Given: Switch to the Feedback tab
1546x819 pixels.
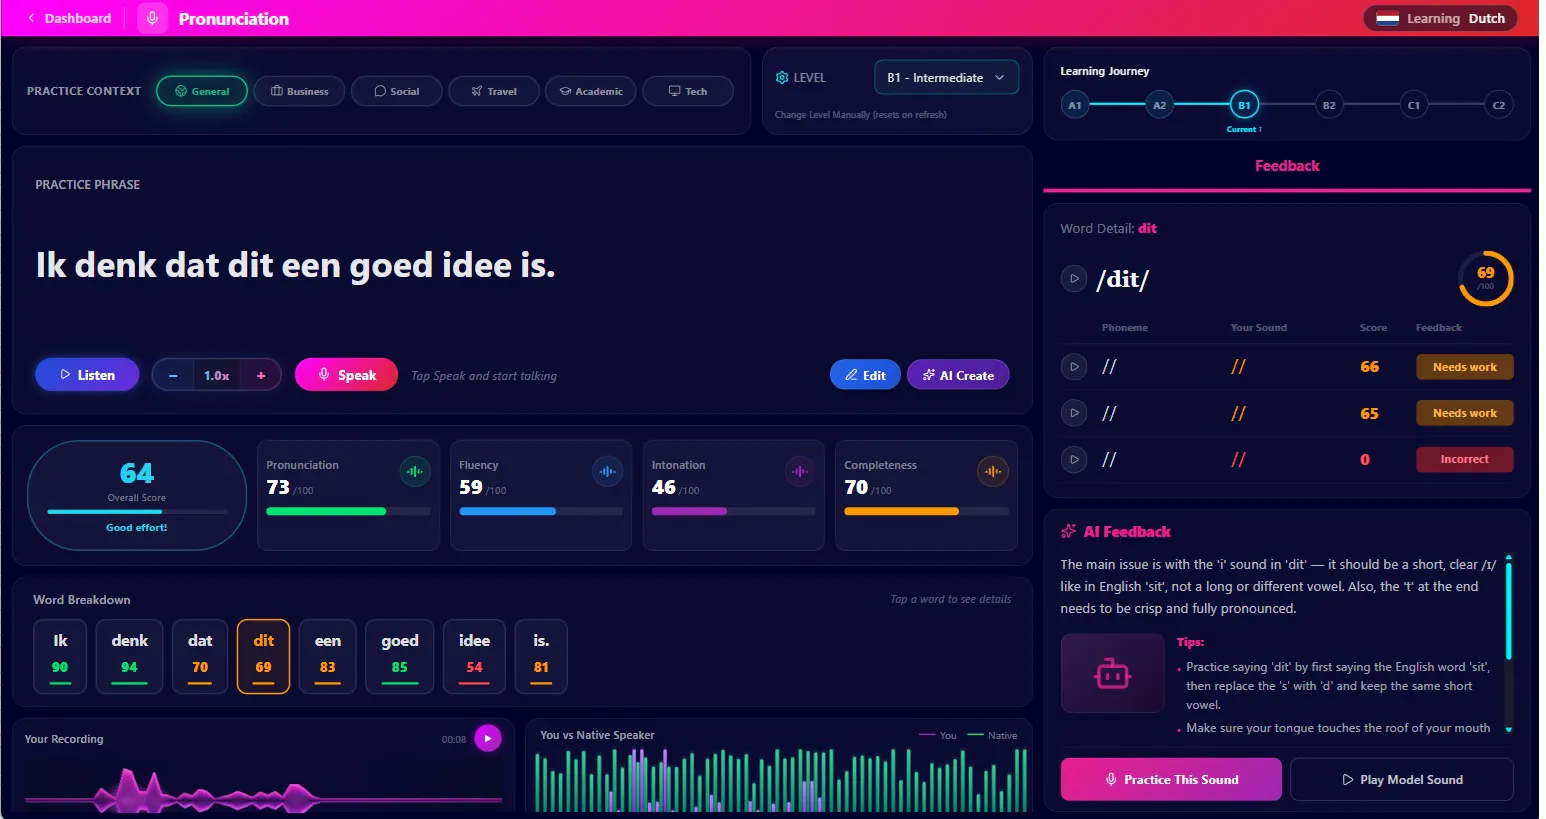Looking at the screenshot, I should point(1287,166).
